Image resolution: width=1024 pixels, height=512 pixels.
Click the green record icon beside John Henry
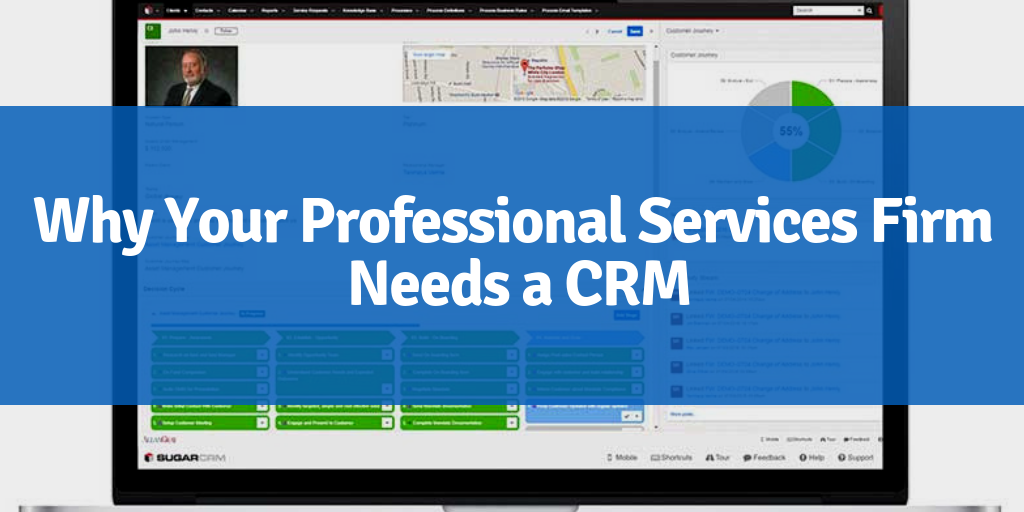153,31
